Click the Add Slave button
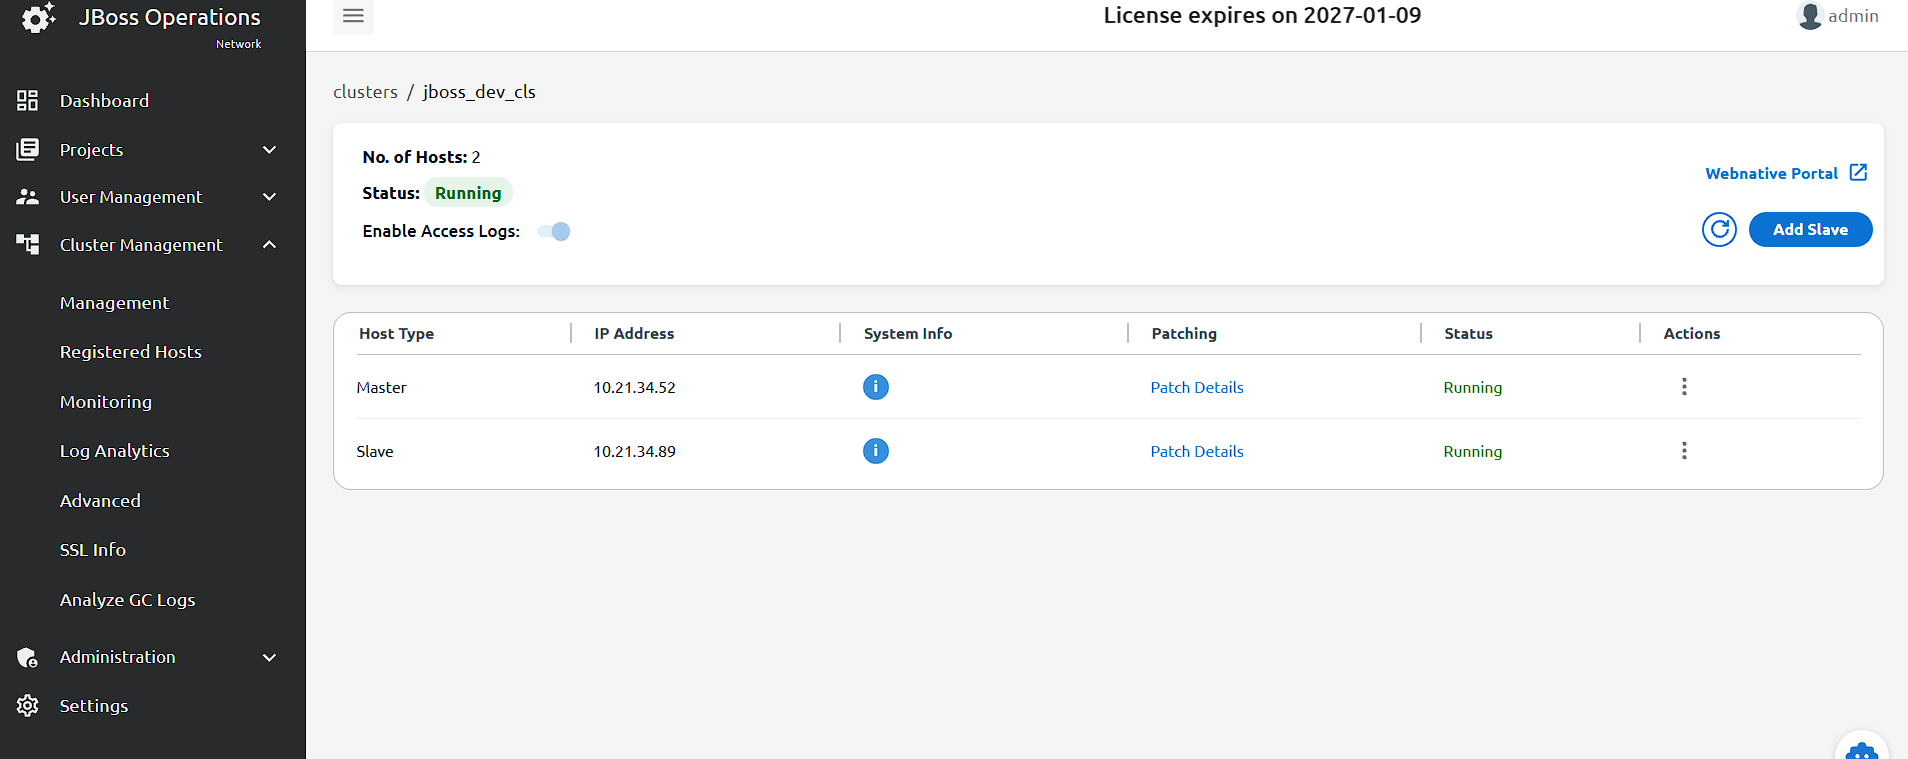This screenshot has width=1908, height=759. [x=1810, y=229]
